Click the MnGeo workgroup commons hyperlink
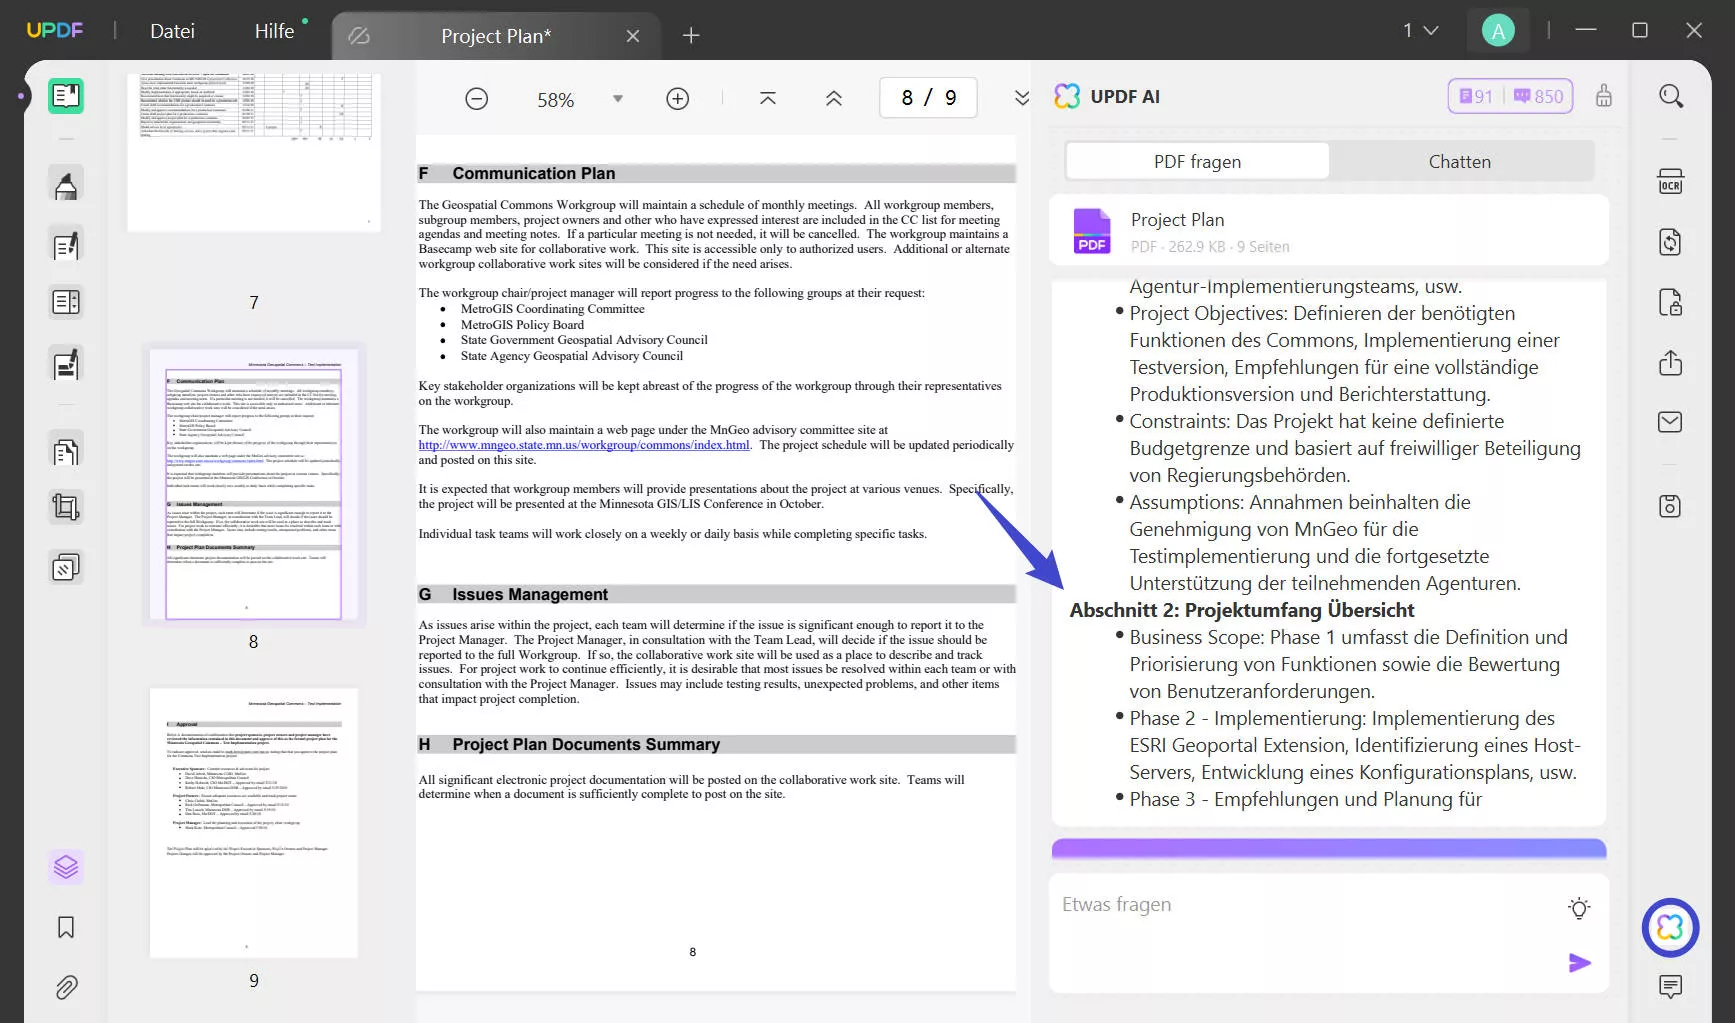Viewport: 1735px width, 1023px height. pyautogui.click(x=583, y=445)
